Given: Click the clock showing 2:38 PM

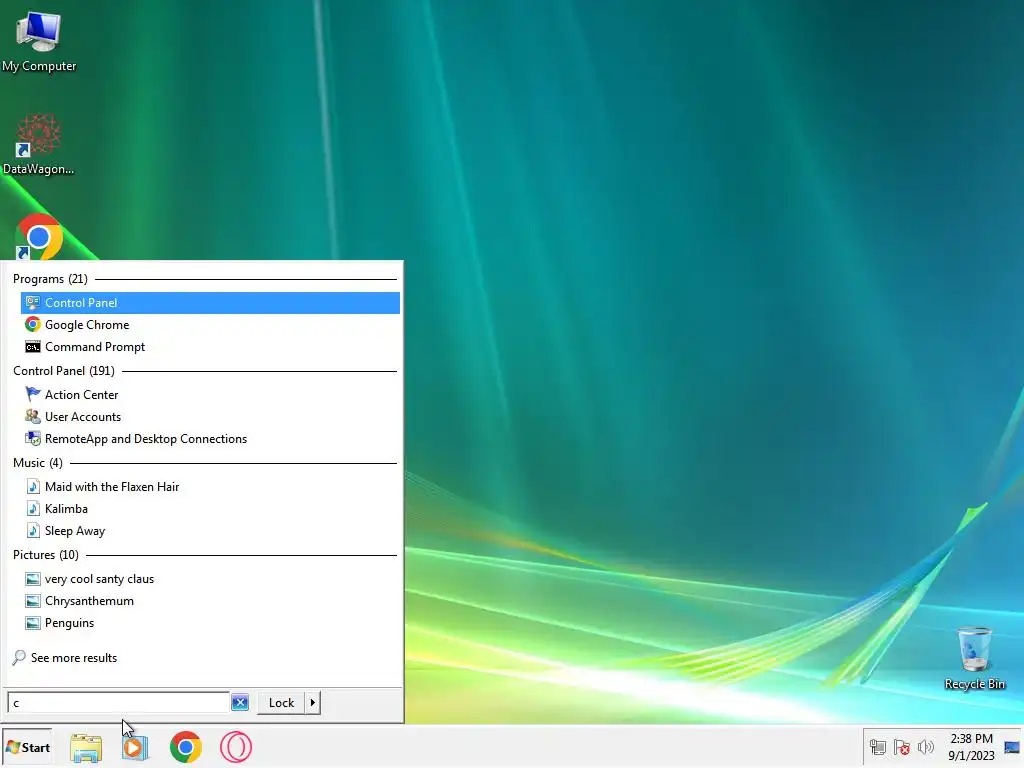Looking at the screenshot, I should 971,747.
